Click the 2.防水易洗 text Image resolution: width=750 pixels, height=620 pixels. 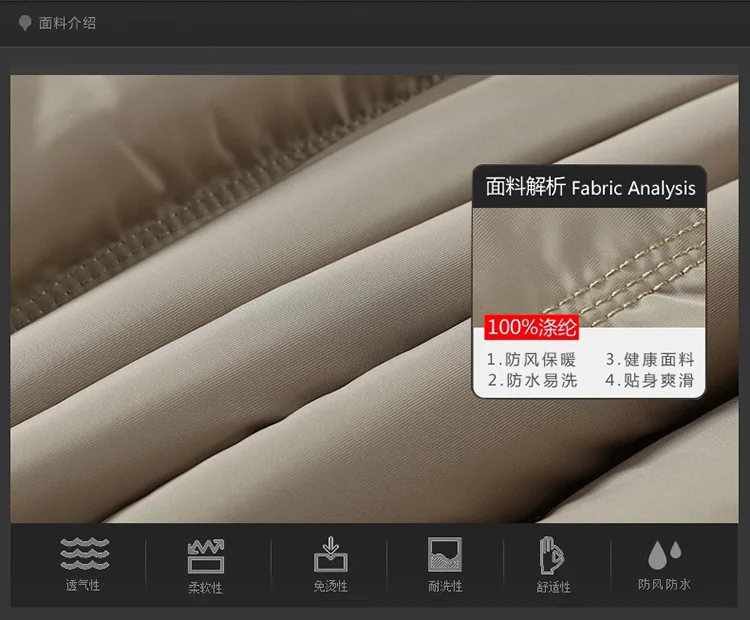[532, 380]
